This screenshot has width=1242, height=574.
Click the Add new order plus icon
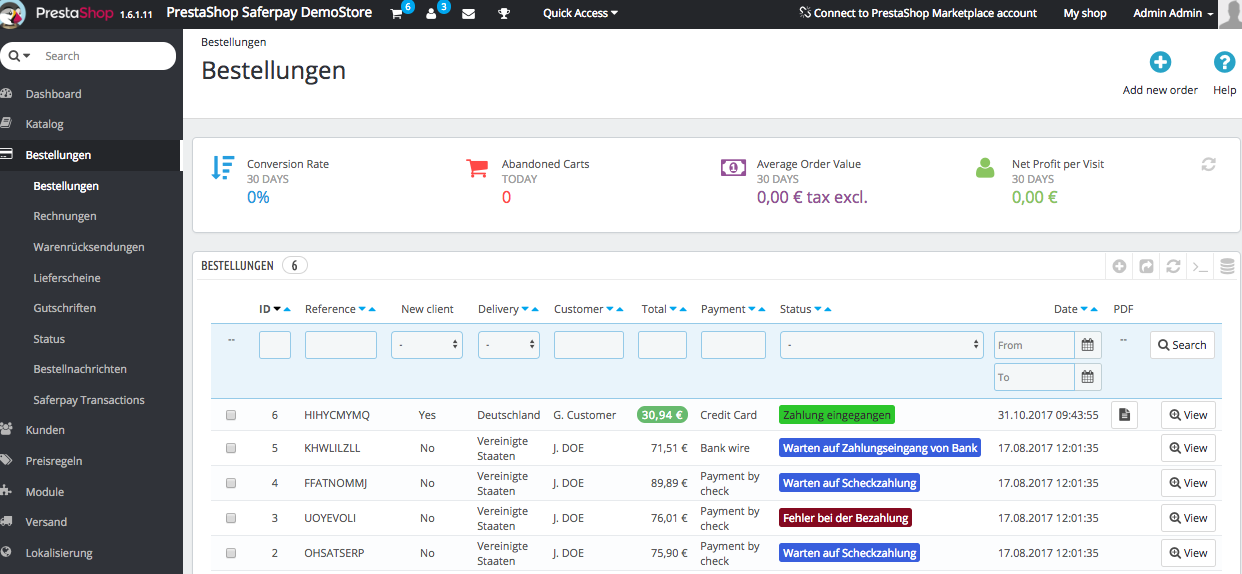pyautogui.click(x=1160, y=63)
